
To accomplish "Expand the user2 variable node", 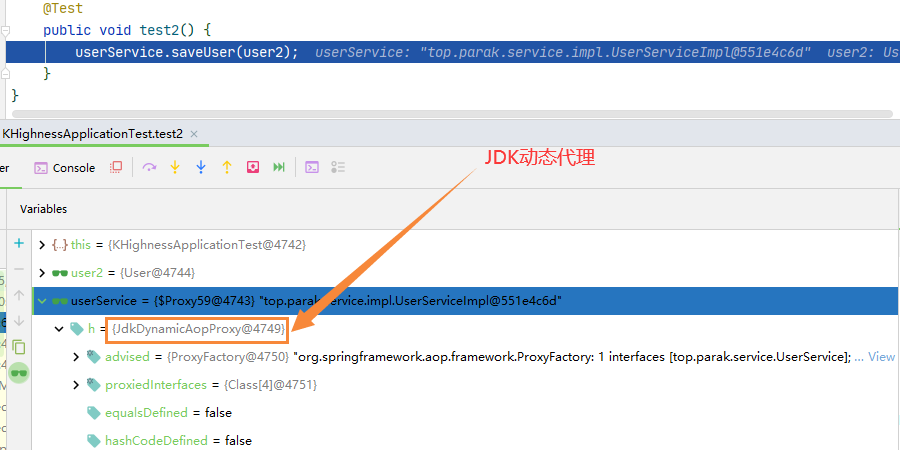I will pyautogui.click(x=41, y=273).
